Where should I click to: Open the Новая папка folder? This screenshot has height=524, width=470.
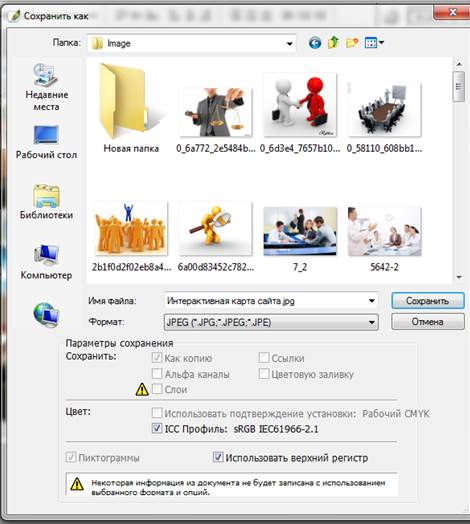click(x=131, y=108)
